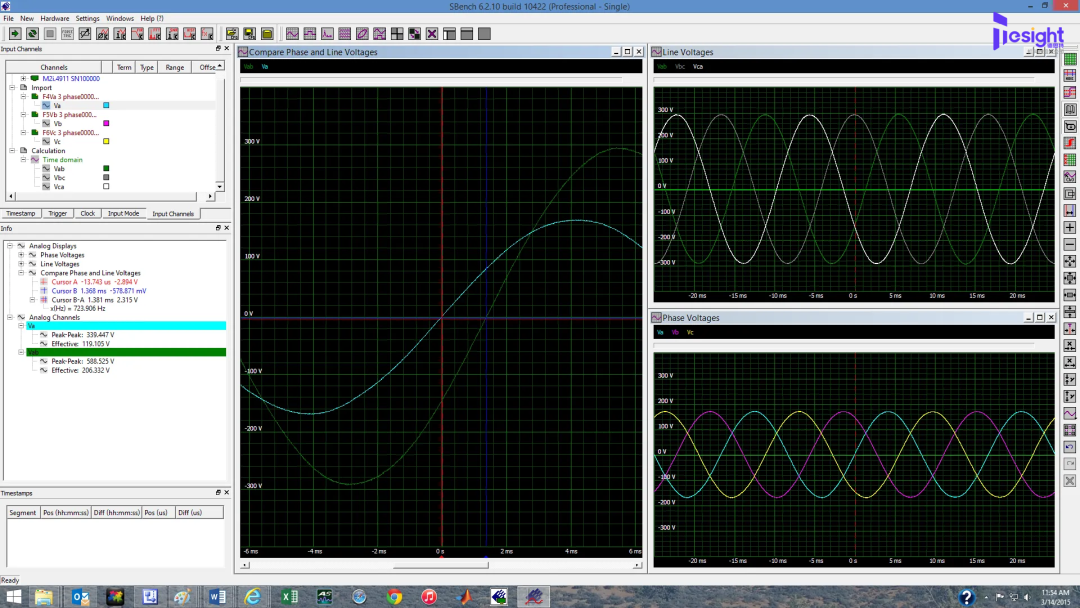Screen dimensions: 1080x608
Task: Click the new digital display square-wave icon
Action: coord(310,34)
